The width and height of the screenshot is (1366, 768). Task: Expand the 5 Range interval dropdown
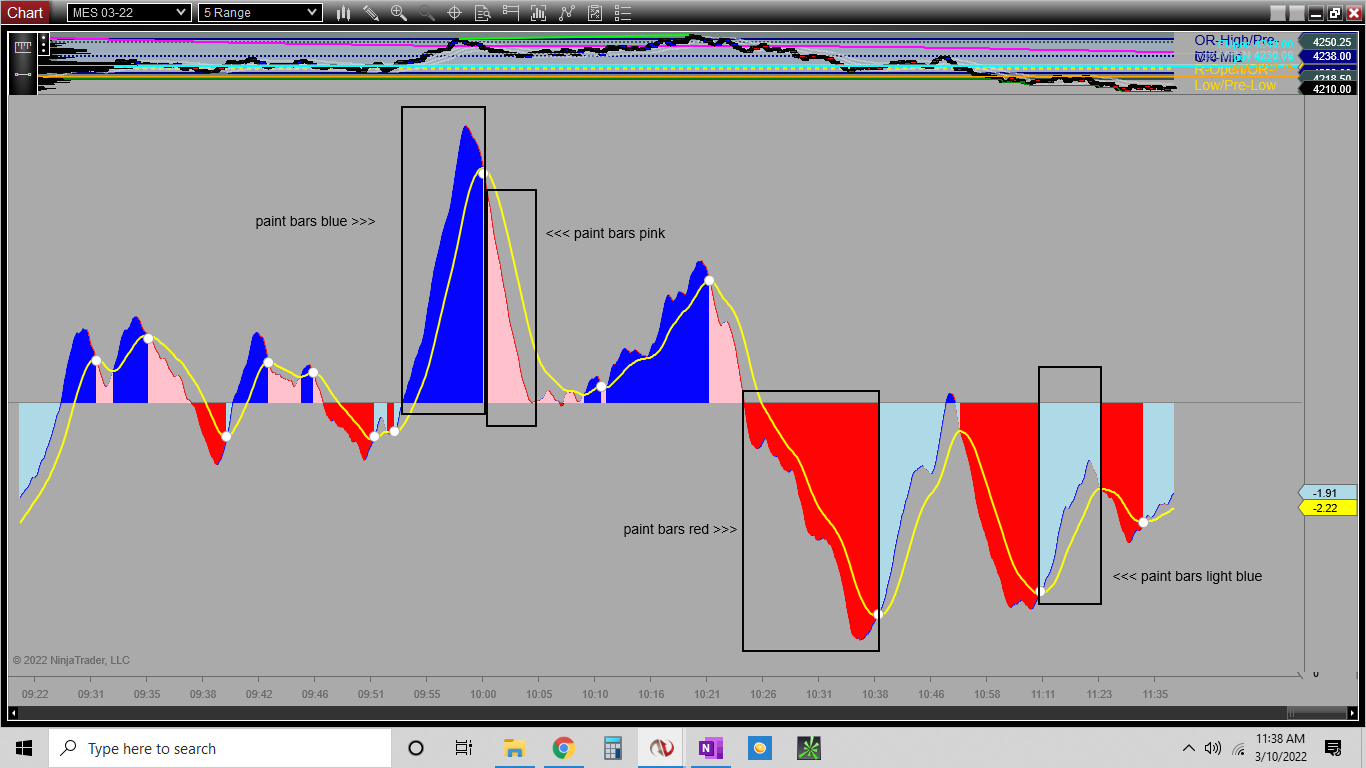click(x=260, y=13)
